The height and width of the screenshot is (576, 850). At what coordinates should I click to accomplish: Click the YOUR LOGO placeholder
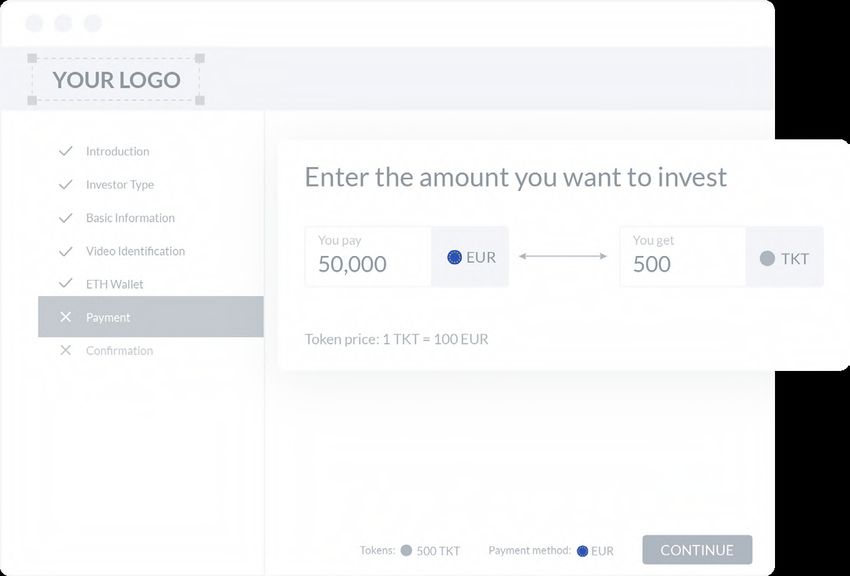point(116,80)
